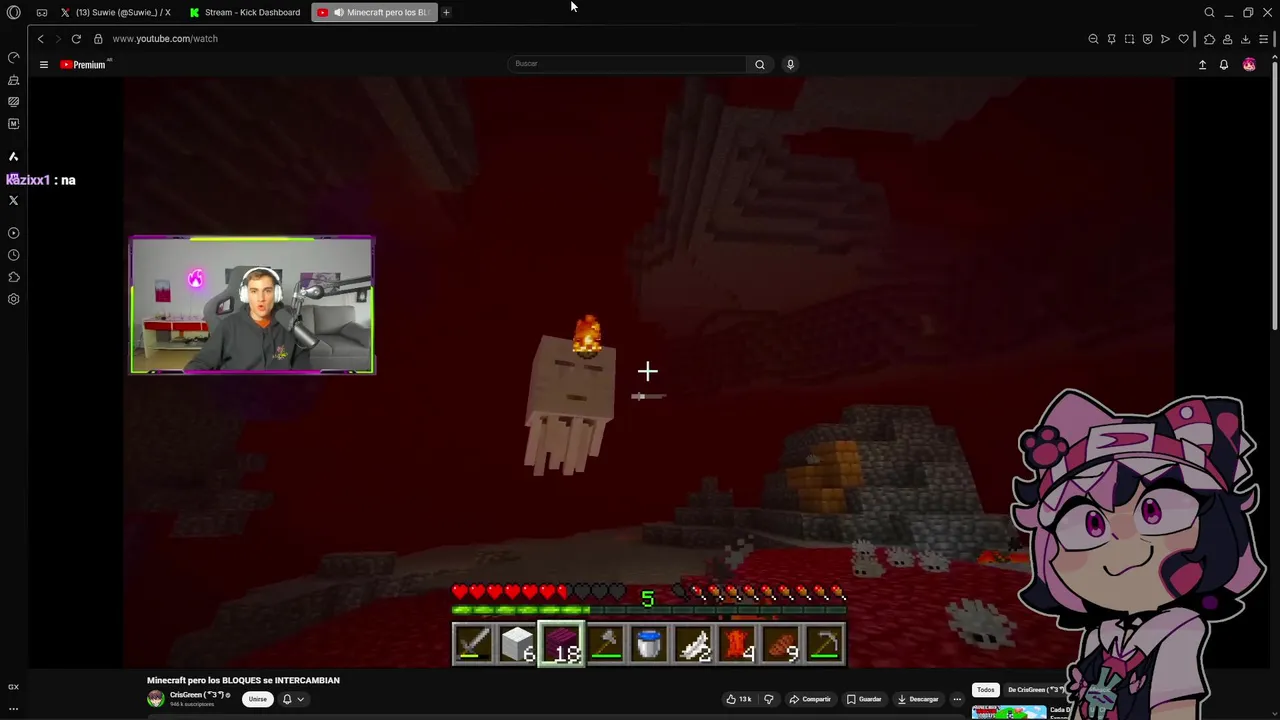Open sidebar 3D box extensions icon
The height and width of the screenshot is (720, 1280).
(x=13, y=277)
